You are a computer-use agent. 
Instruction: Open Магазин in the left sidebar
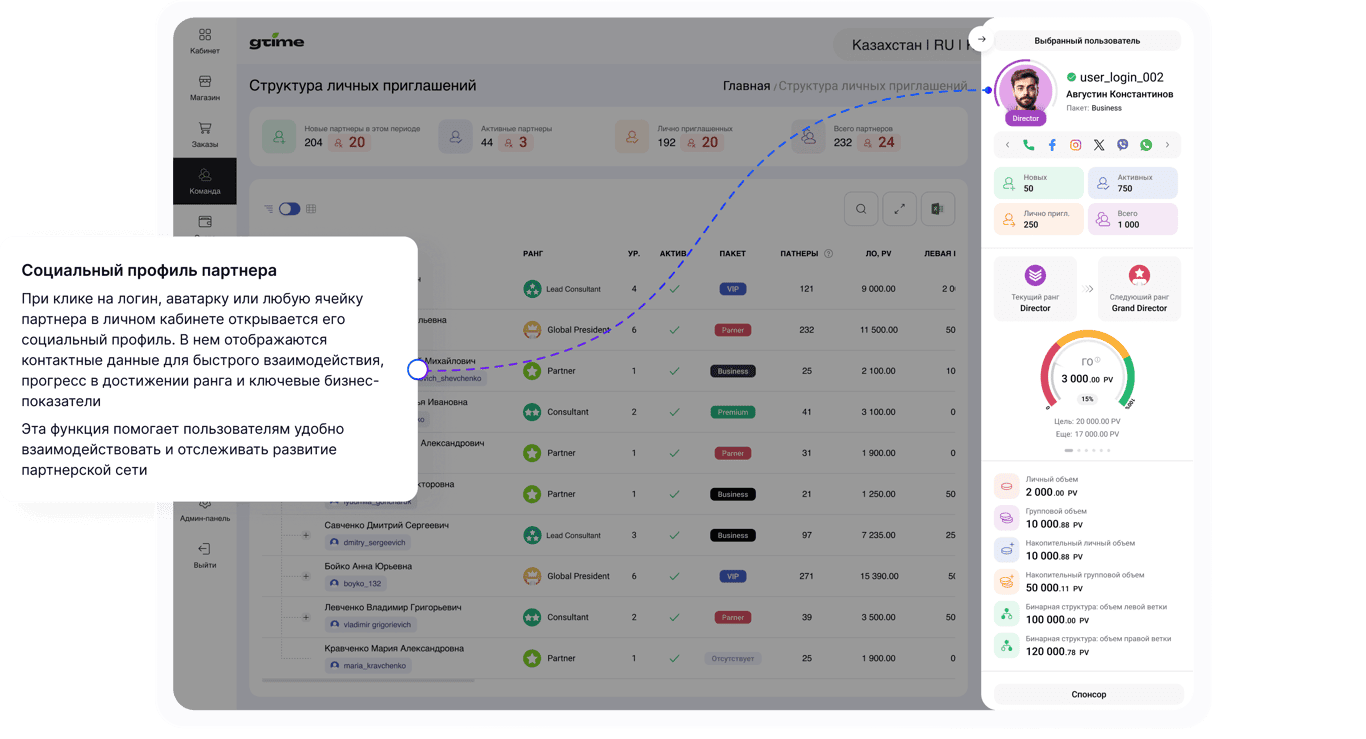[205, 88]
